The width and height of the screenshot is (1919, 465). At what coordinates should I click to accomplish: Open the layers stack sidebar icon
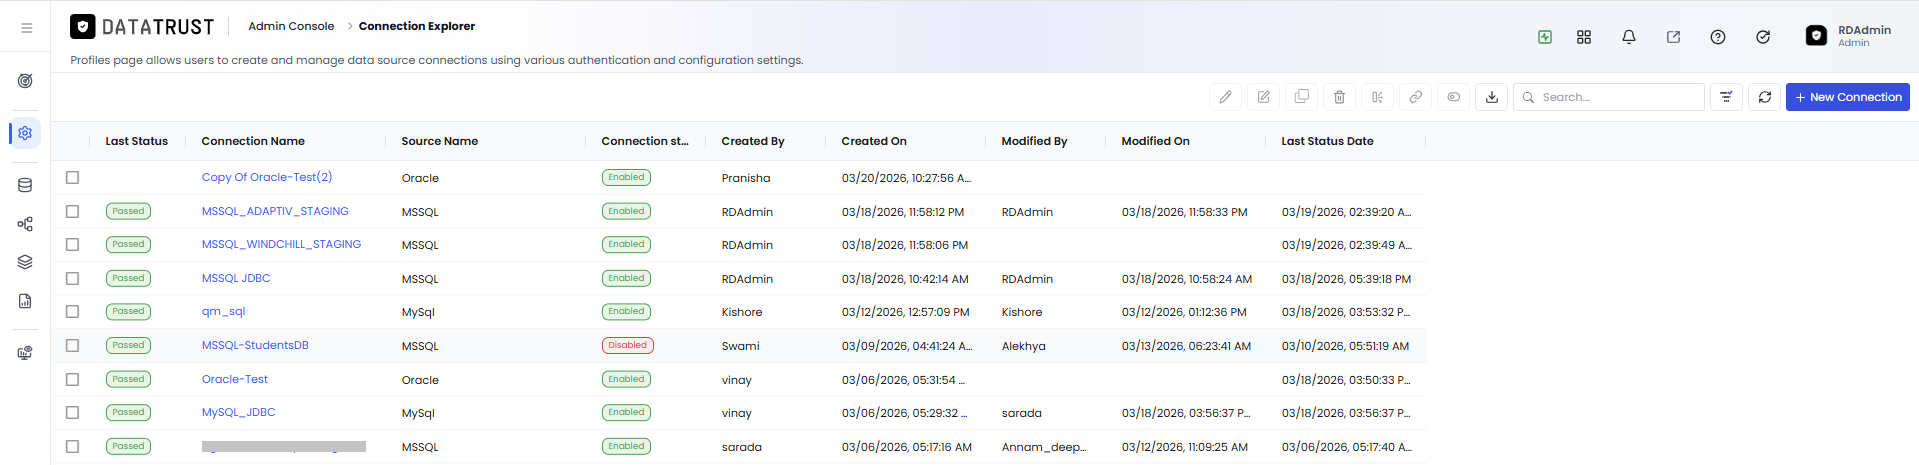[25, 262]
